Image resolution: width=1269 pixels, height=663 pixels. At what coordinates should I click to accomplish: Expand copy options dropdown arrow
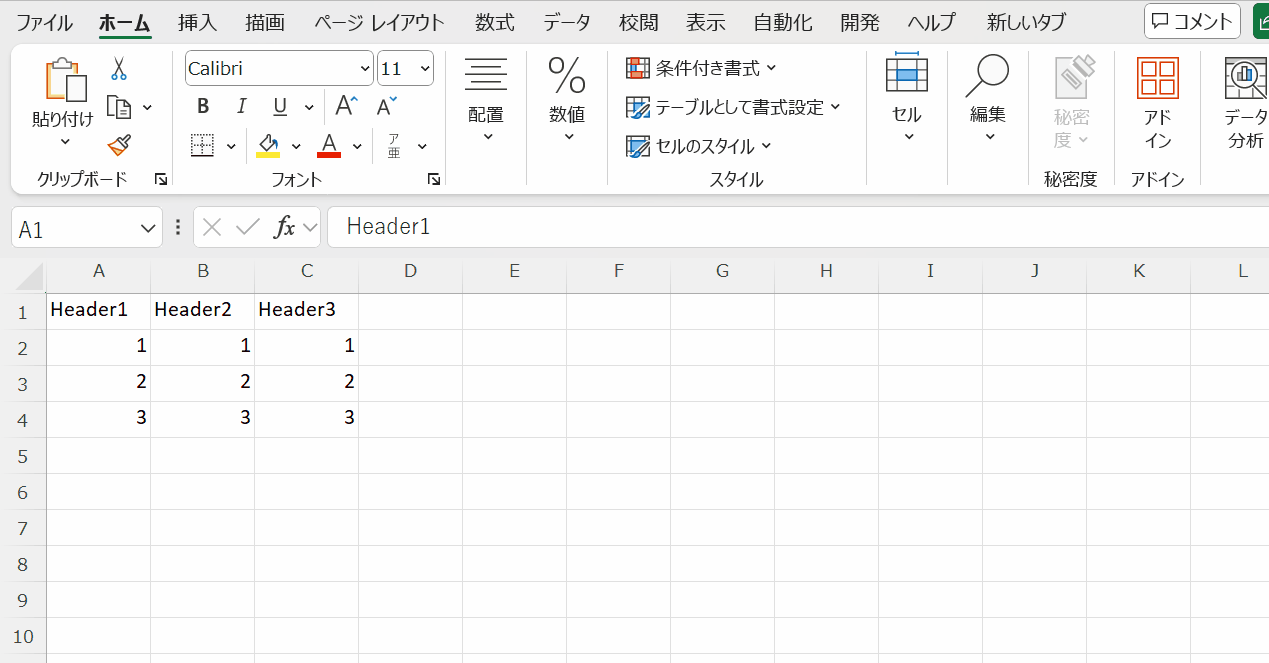(147, 107)
